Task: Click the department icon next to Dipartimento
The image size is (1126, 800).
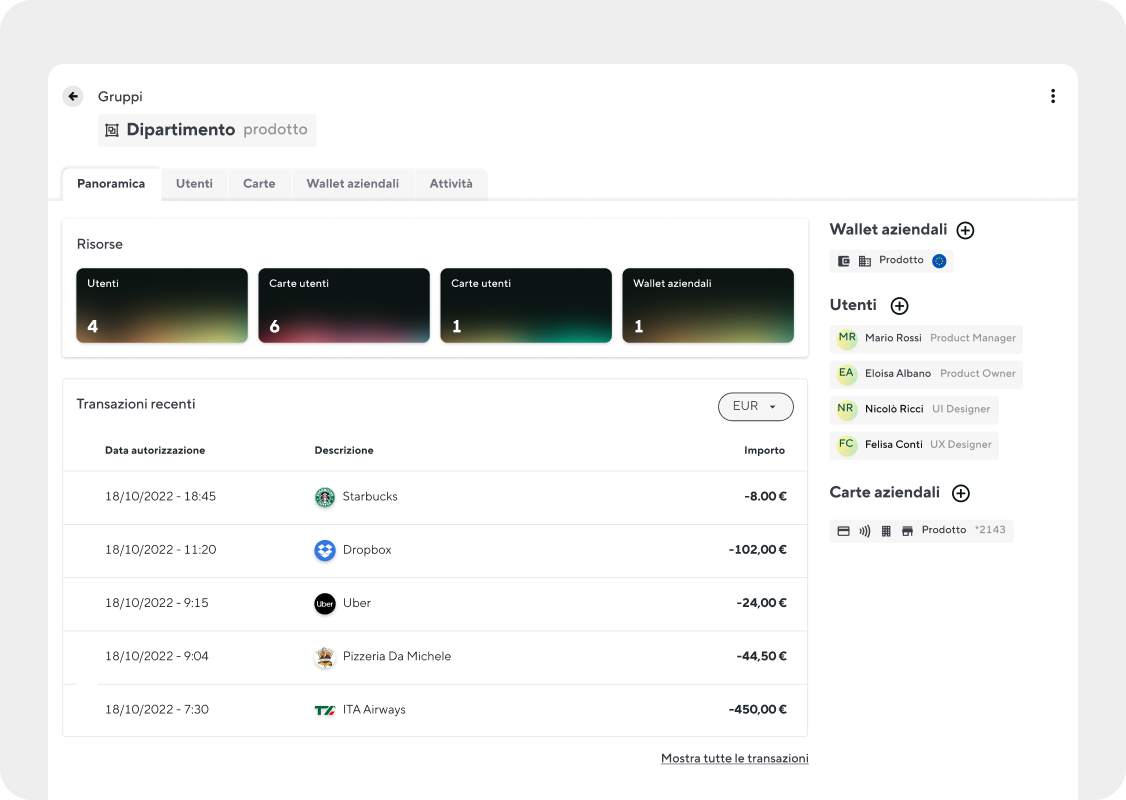Action: point(112,130)
